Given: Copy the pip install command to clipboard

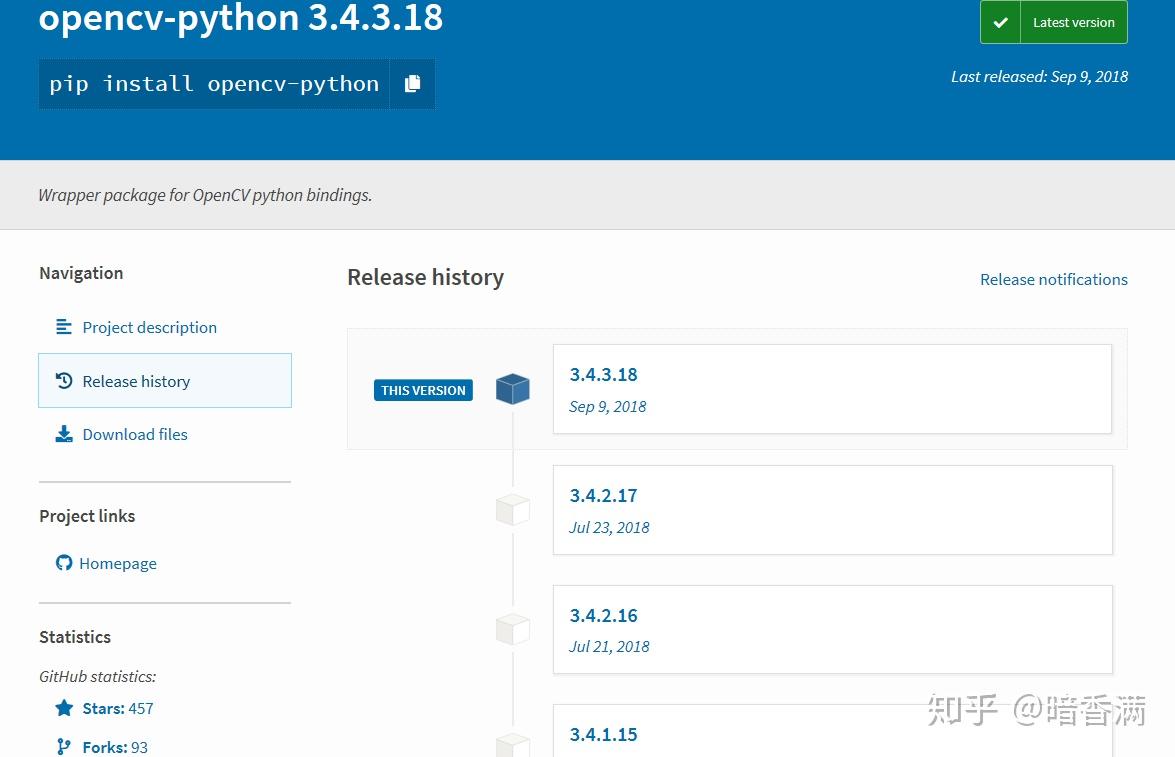Looking at the screenshot, I should 412,84.
